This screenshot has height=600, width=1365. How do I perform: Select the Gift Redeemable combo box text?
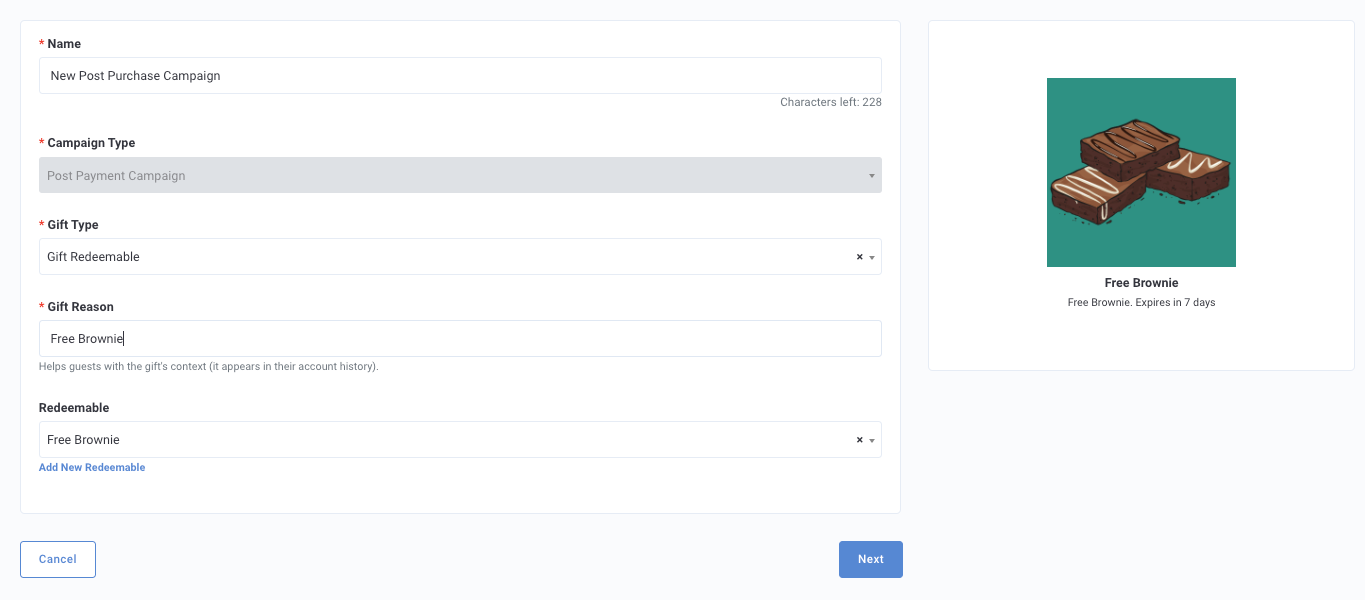93,257
